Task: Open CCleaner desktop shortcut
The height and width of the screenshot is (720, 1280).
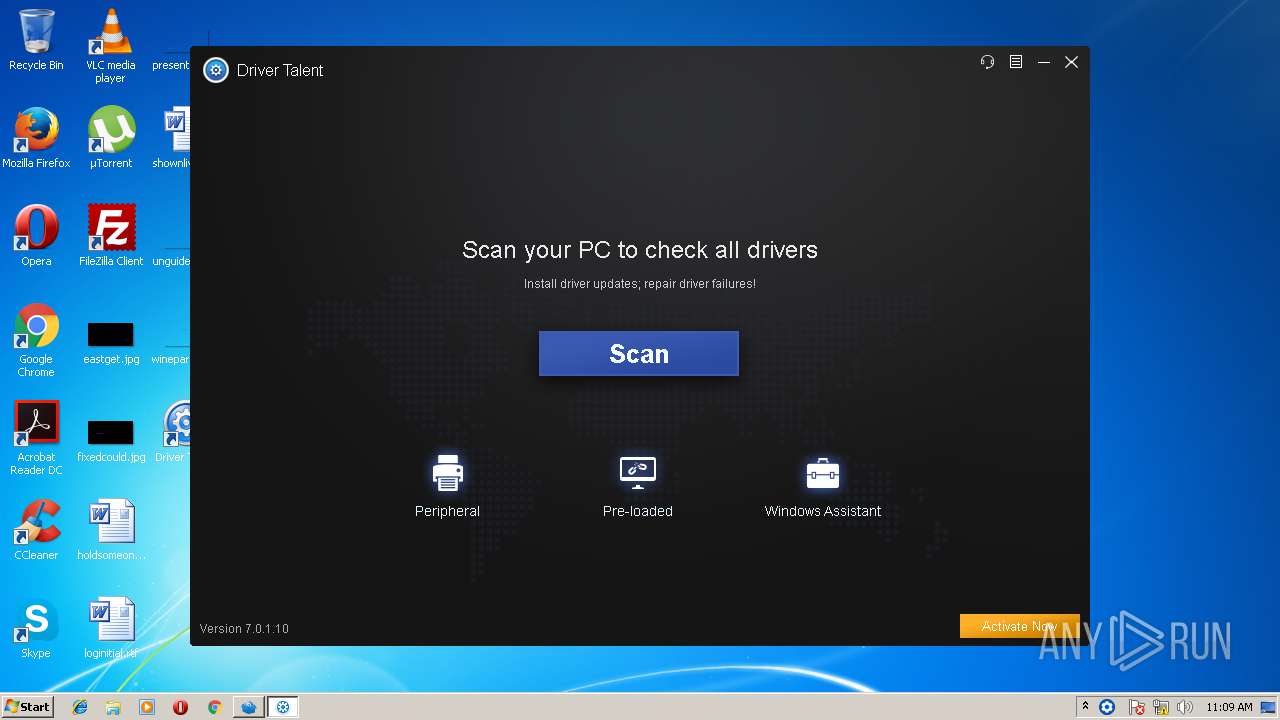Action: [36, 530]
